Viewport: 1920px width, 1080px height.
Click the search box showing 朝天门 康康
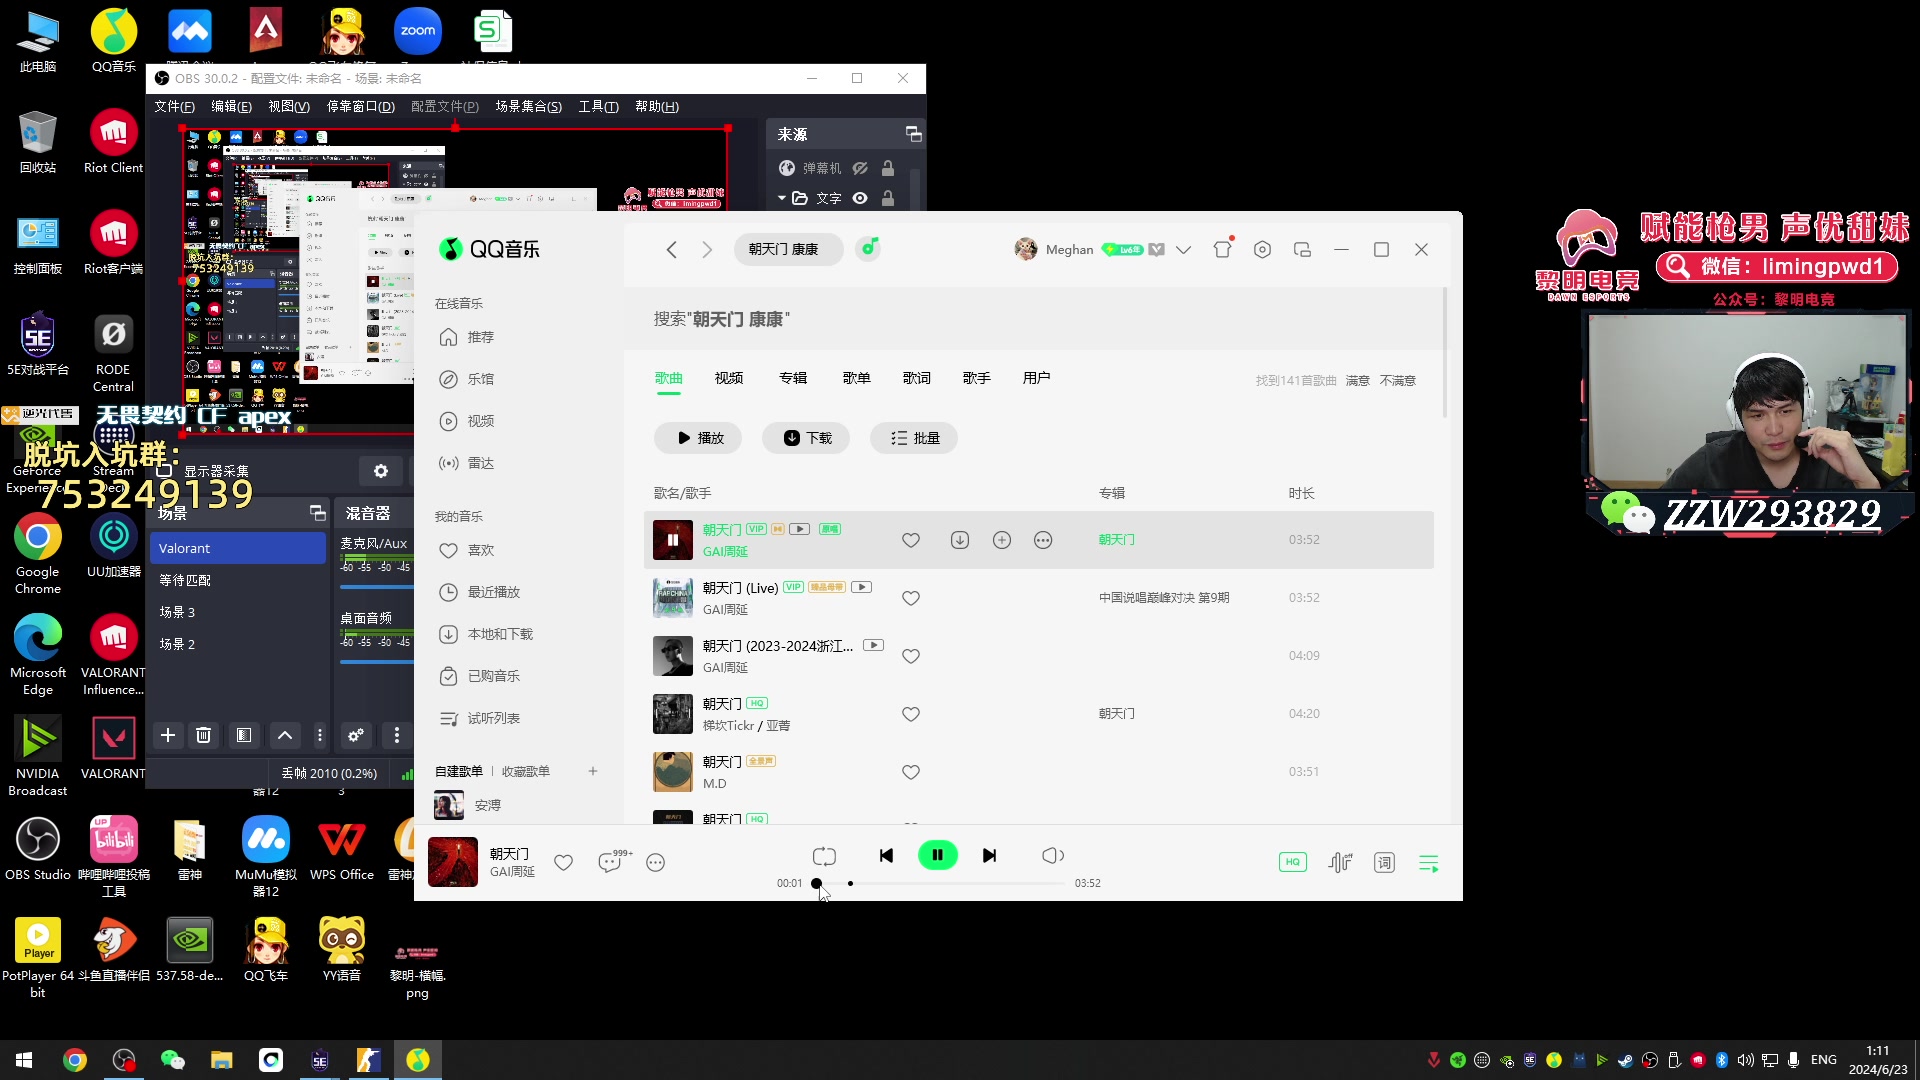[788, 249]
